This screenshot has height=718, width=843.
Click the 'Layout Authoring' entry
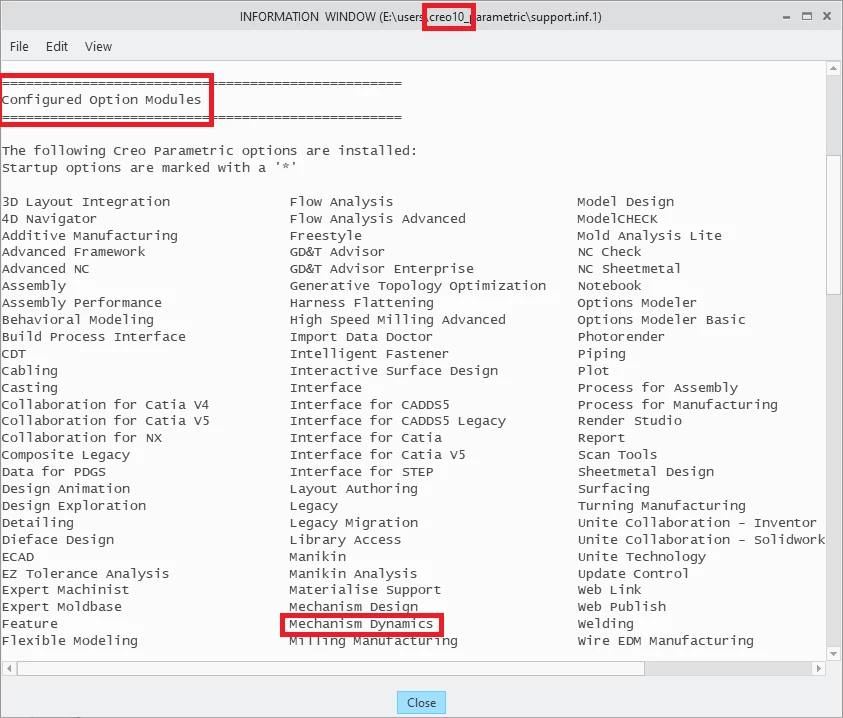coord(353,489)
